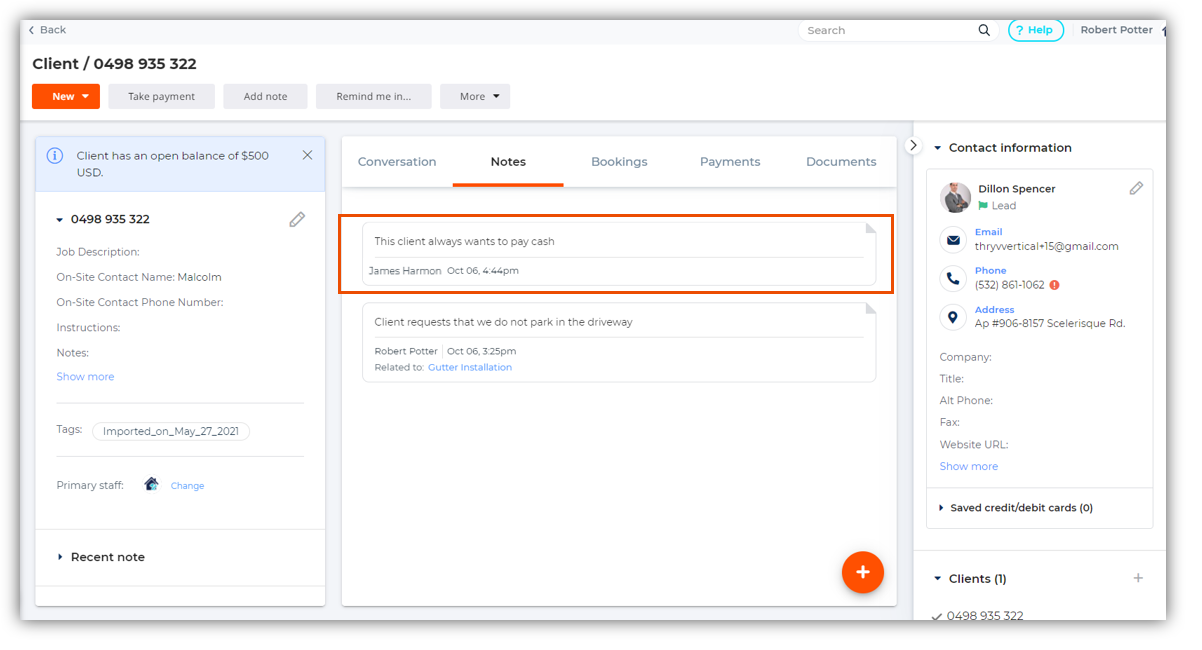
Task: Click the folded corner of cash note
Action: pyautogui.click(x=870, y=228)
